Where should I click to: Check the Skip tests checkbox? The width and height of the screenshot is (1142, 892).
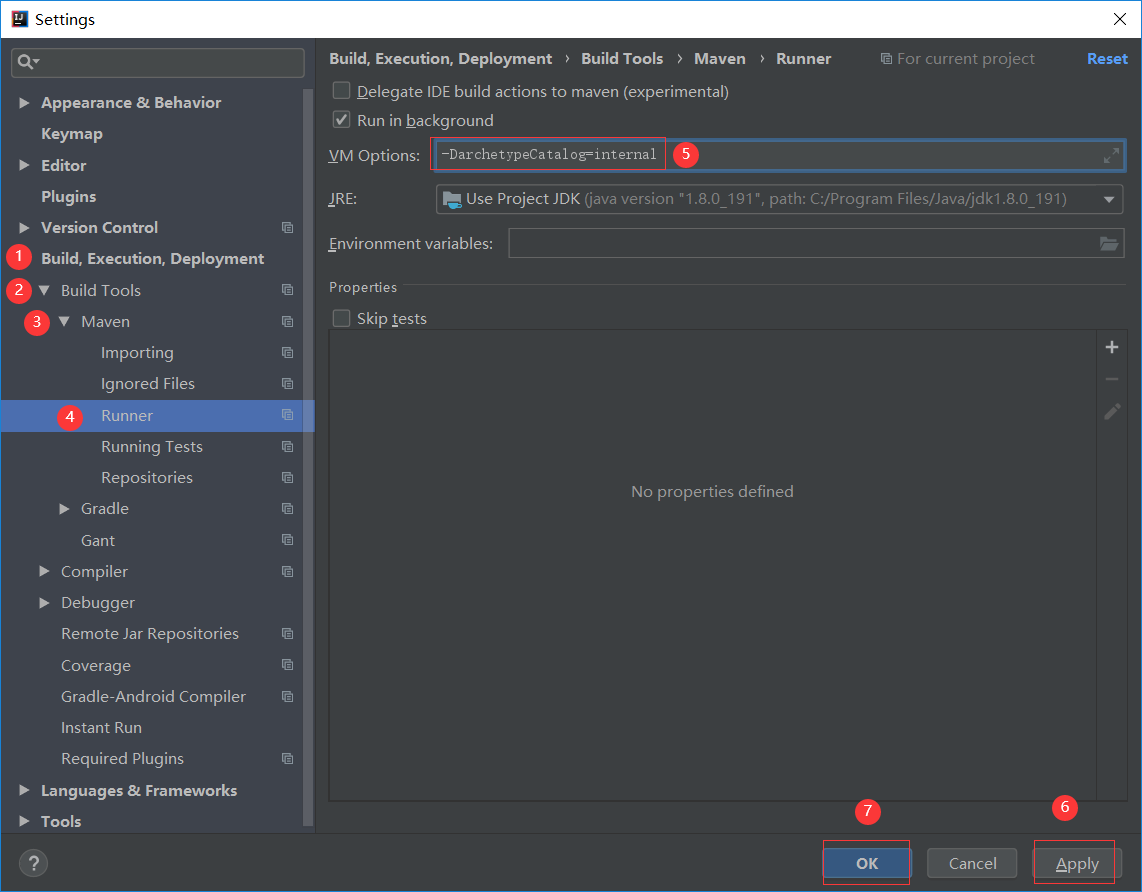341,318
